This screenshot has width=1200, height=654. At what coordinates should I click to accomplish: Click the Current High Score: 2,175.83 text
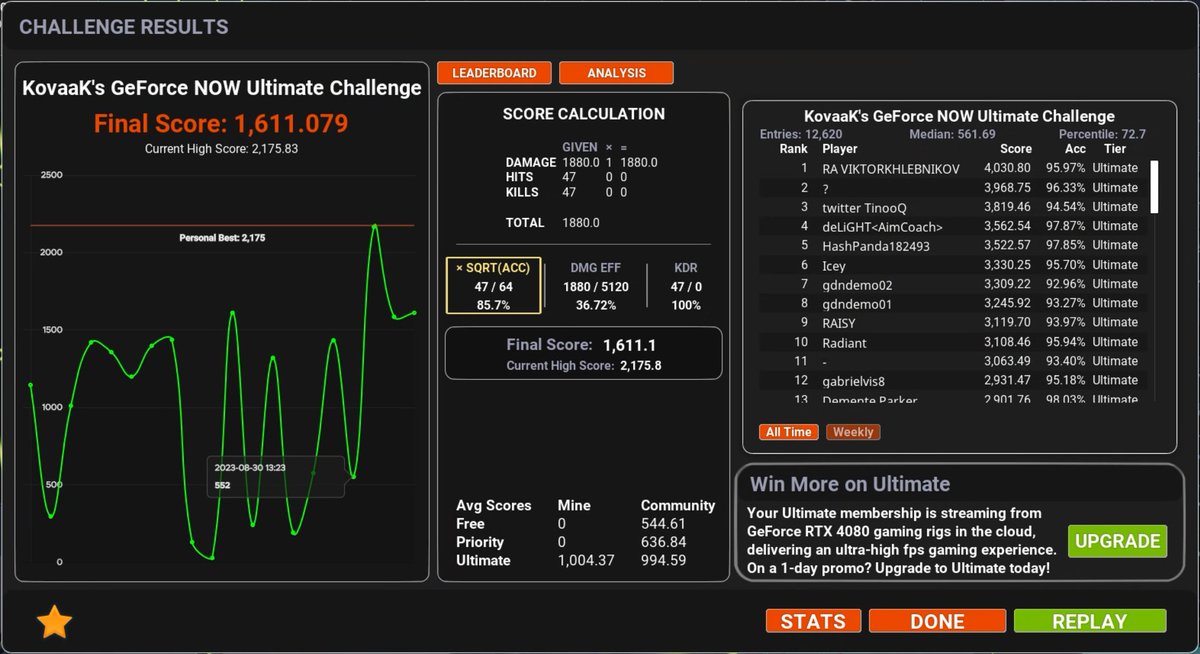pyautogui.click(x=221, y=148)
